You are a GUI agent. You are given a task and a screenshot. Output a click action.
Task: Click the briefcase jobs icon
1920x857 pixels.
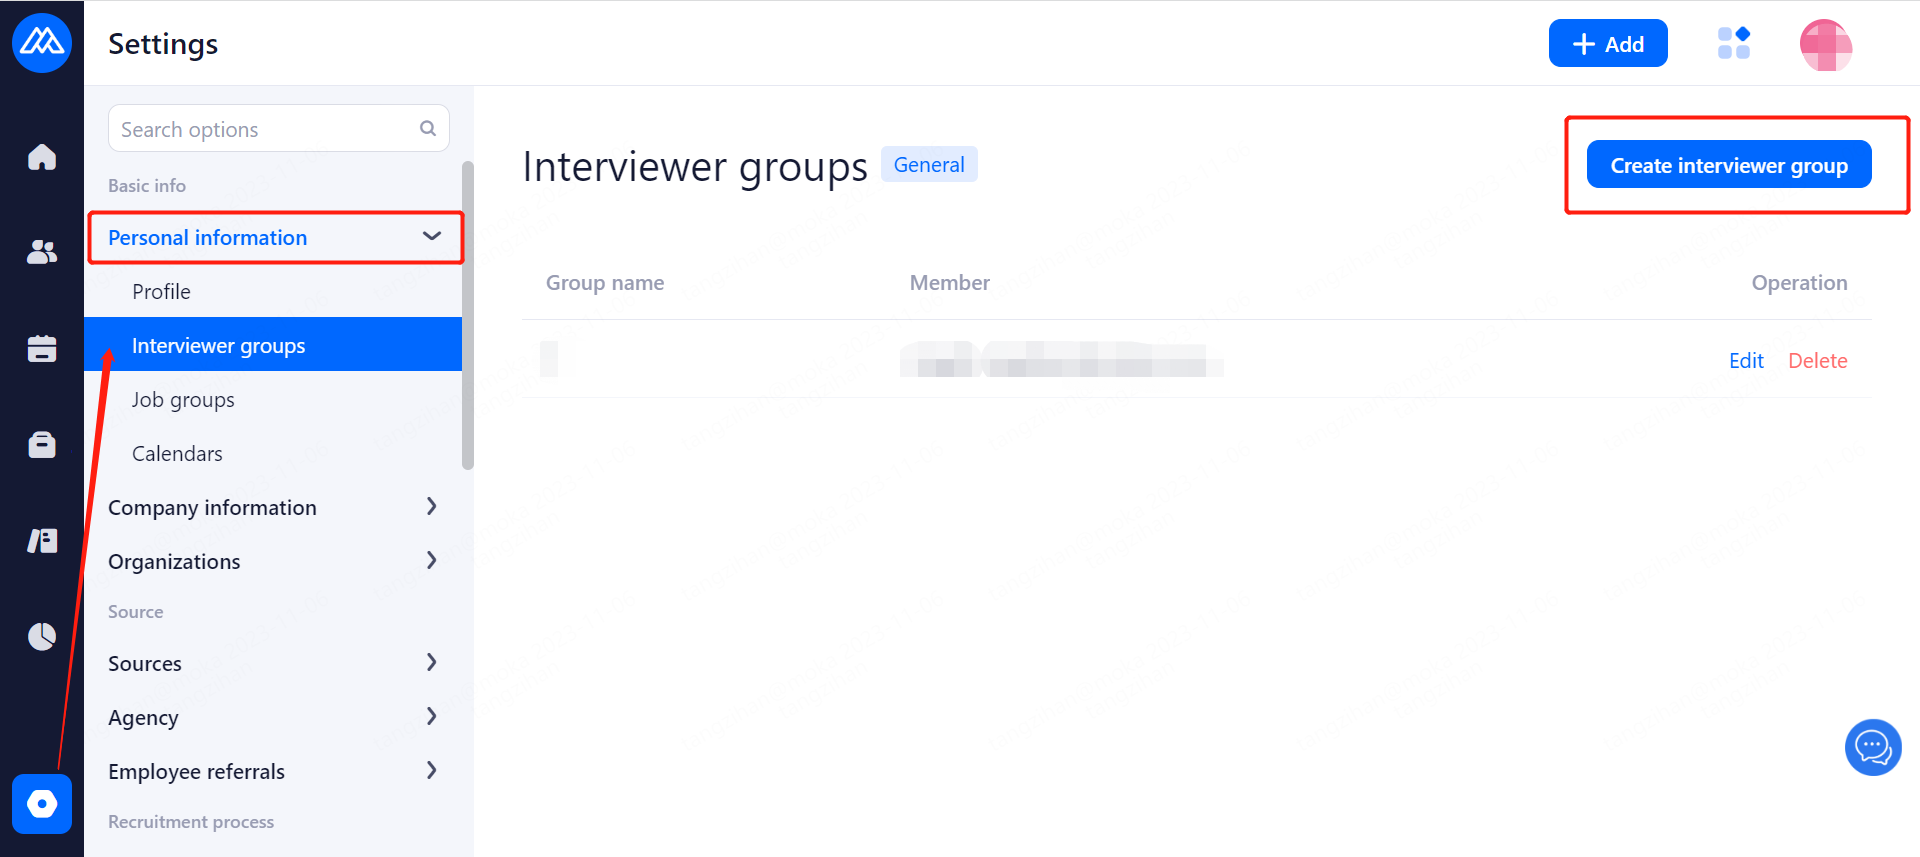pos(42,444)
